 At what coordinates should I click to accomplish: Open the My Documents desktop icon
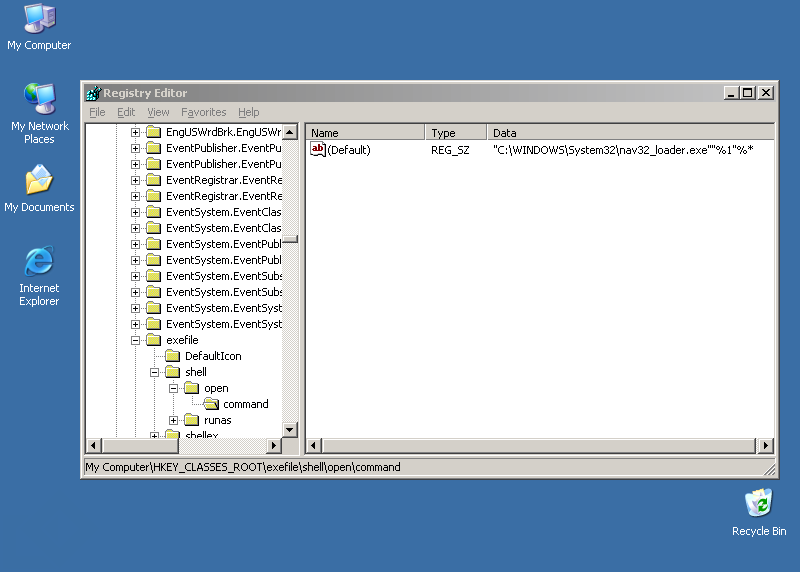pos(39,189)
